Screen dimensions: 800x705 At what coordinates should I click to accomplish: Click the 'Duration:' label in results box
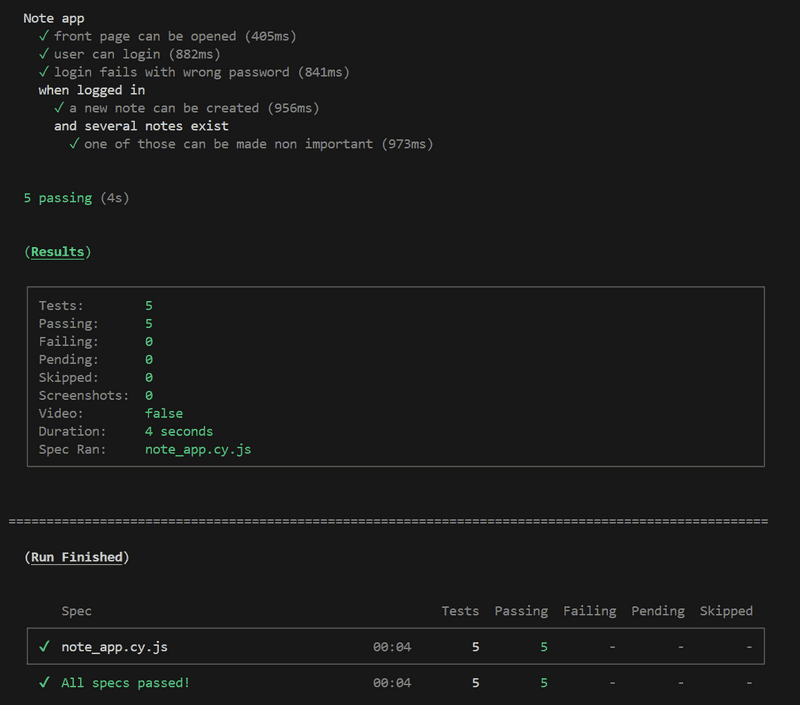(x=72, y=431)
